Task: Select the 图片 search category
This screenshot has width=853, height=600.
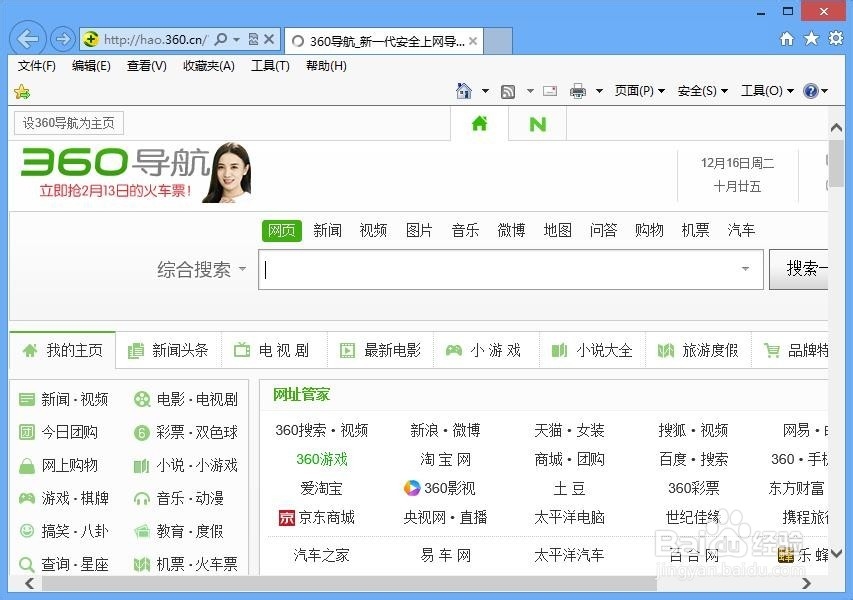Action: [419, 231]
